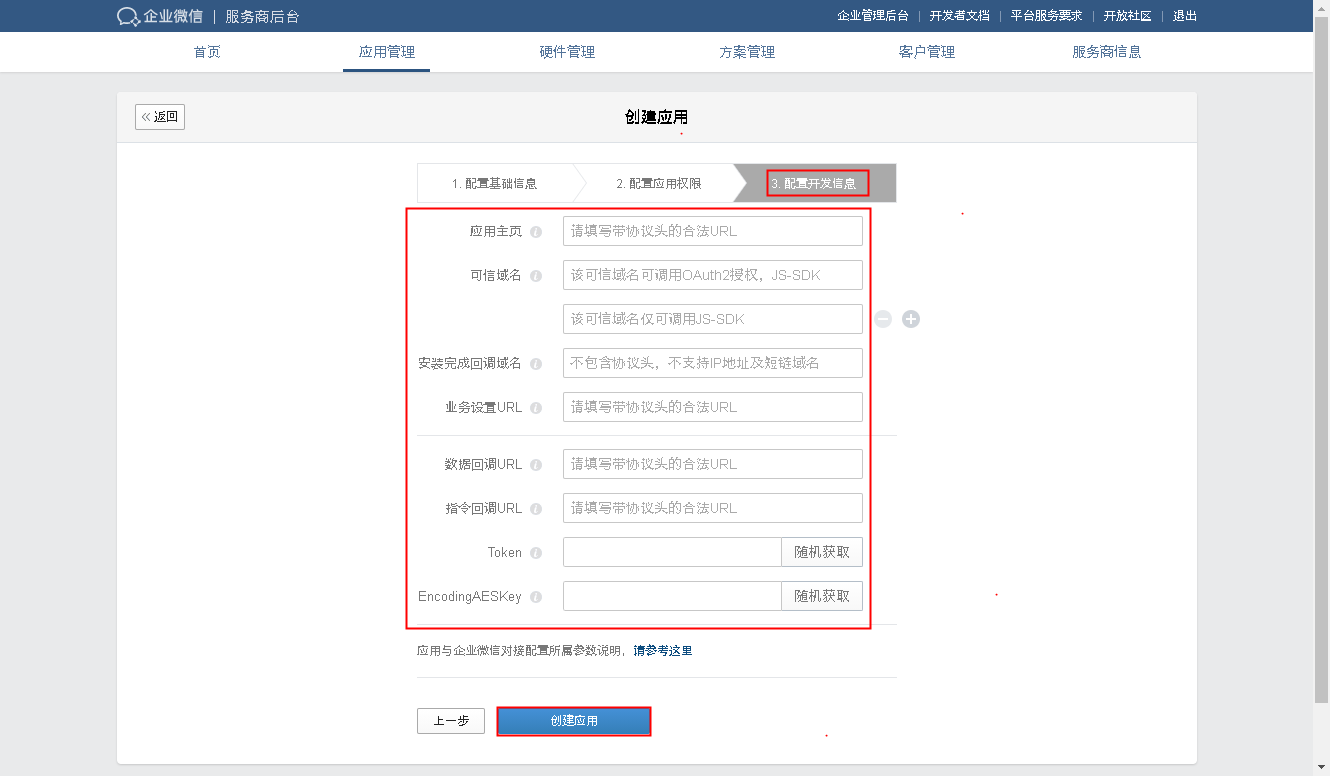The image size is (1330, 776).
Task: Open 开发者文档 link in header
Action: tap(959, 16)
